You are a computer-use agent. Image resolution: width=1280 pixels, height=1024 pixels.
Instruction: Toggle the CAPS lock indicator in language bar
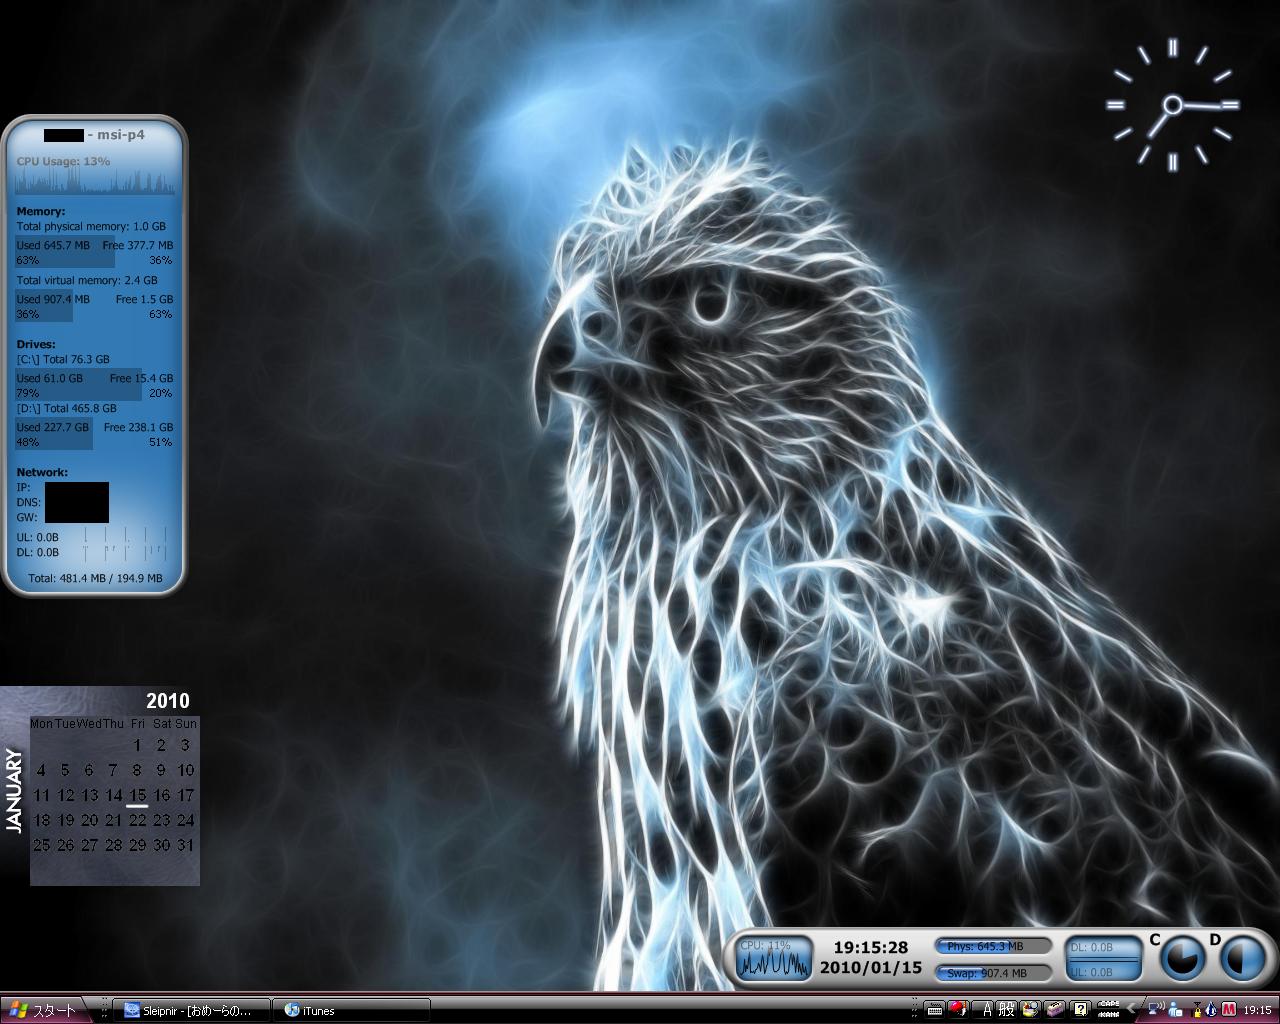pos(1108,1005)
